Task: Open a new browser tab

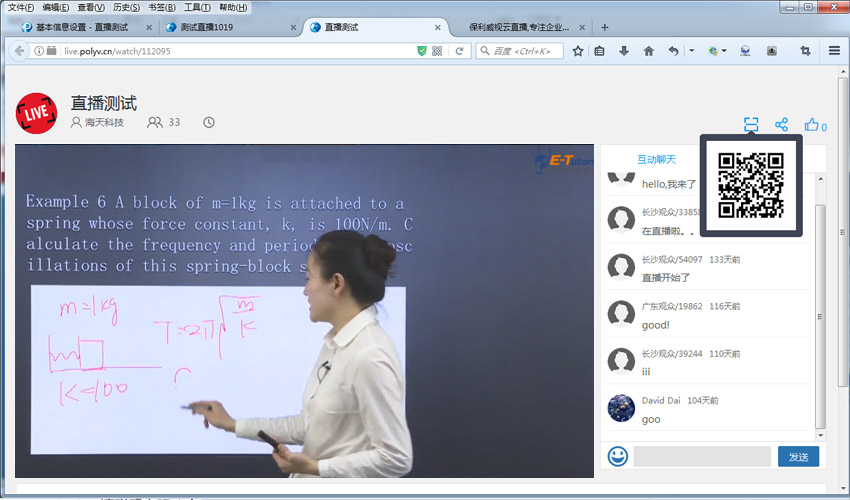Action: click(605, 27)
